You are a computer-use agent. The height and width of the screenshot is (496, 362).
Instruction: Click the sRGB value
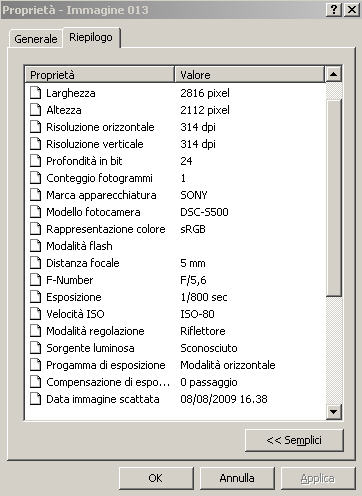(193, 229)
